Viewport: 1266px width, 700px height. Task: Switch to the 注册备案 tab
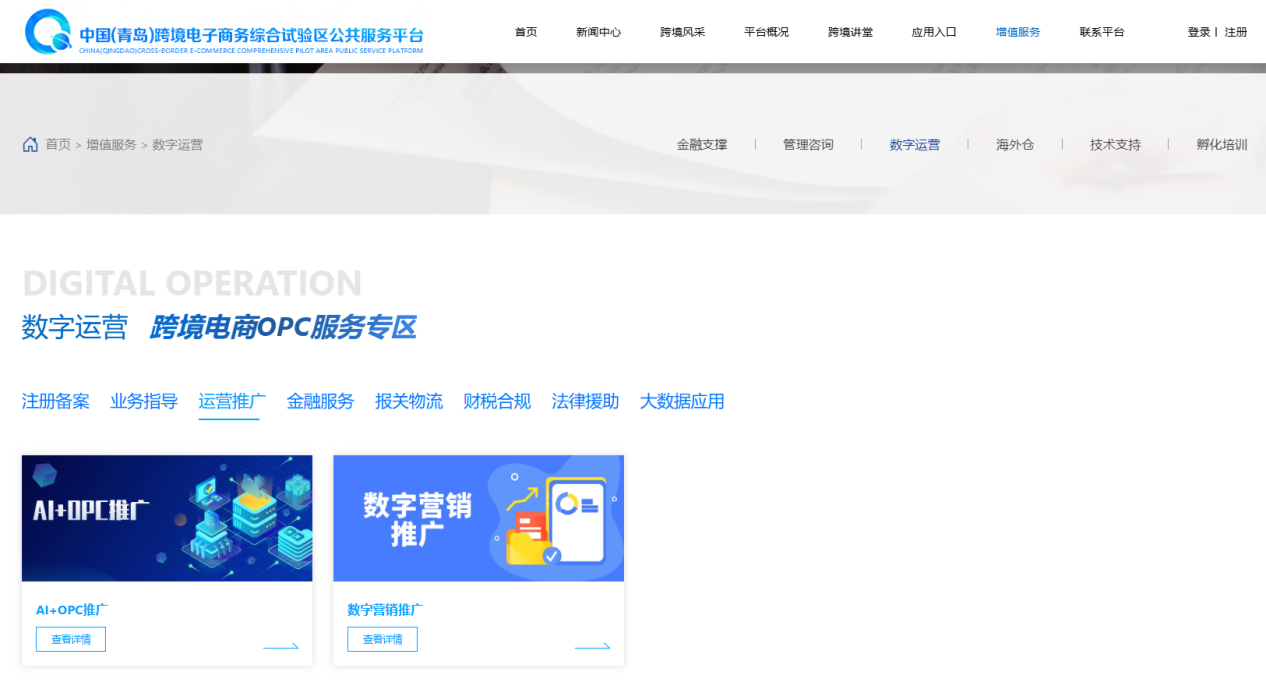55,401
